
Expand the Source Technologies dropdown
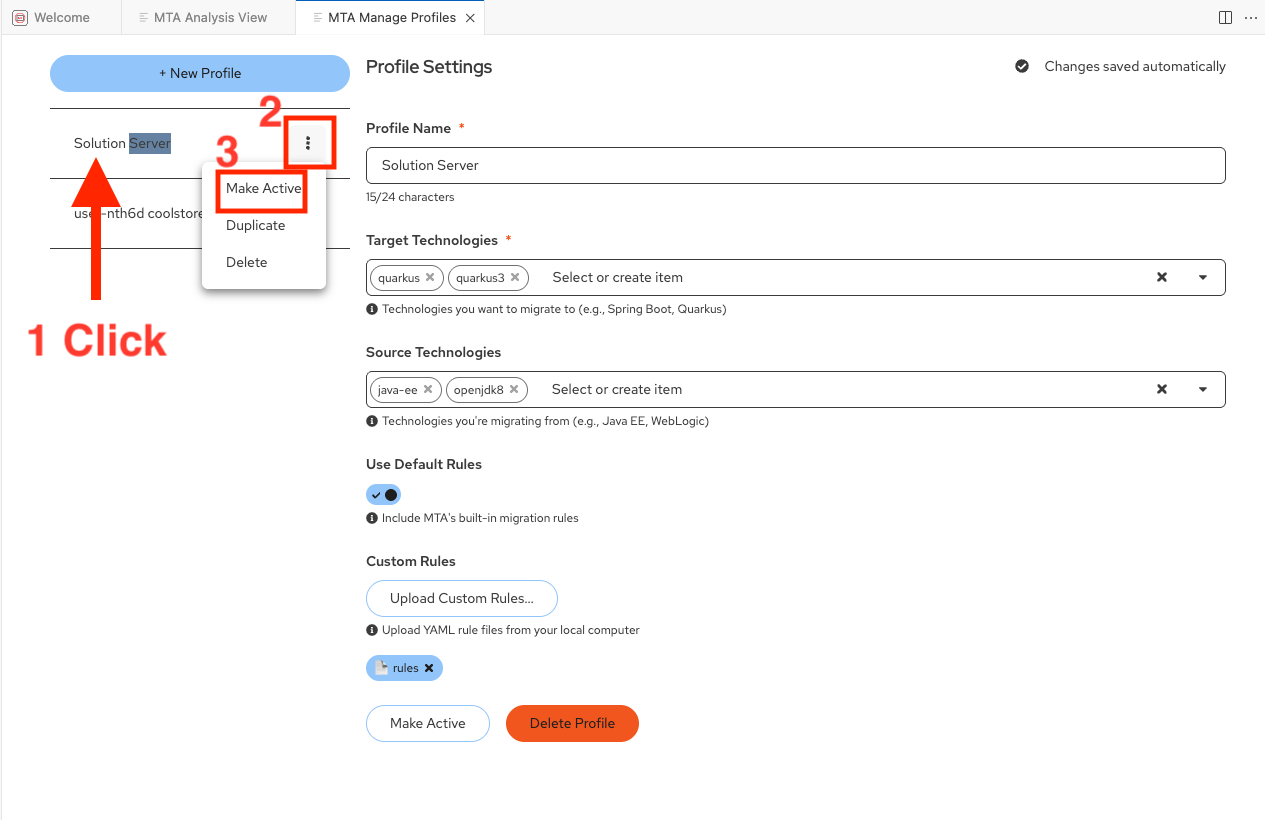point(1203,389)
